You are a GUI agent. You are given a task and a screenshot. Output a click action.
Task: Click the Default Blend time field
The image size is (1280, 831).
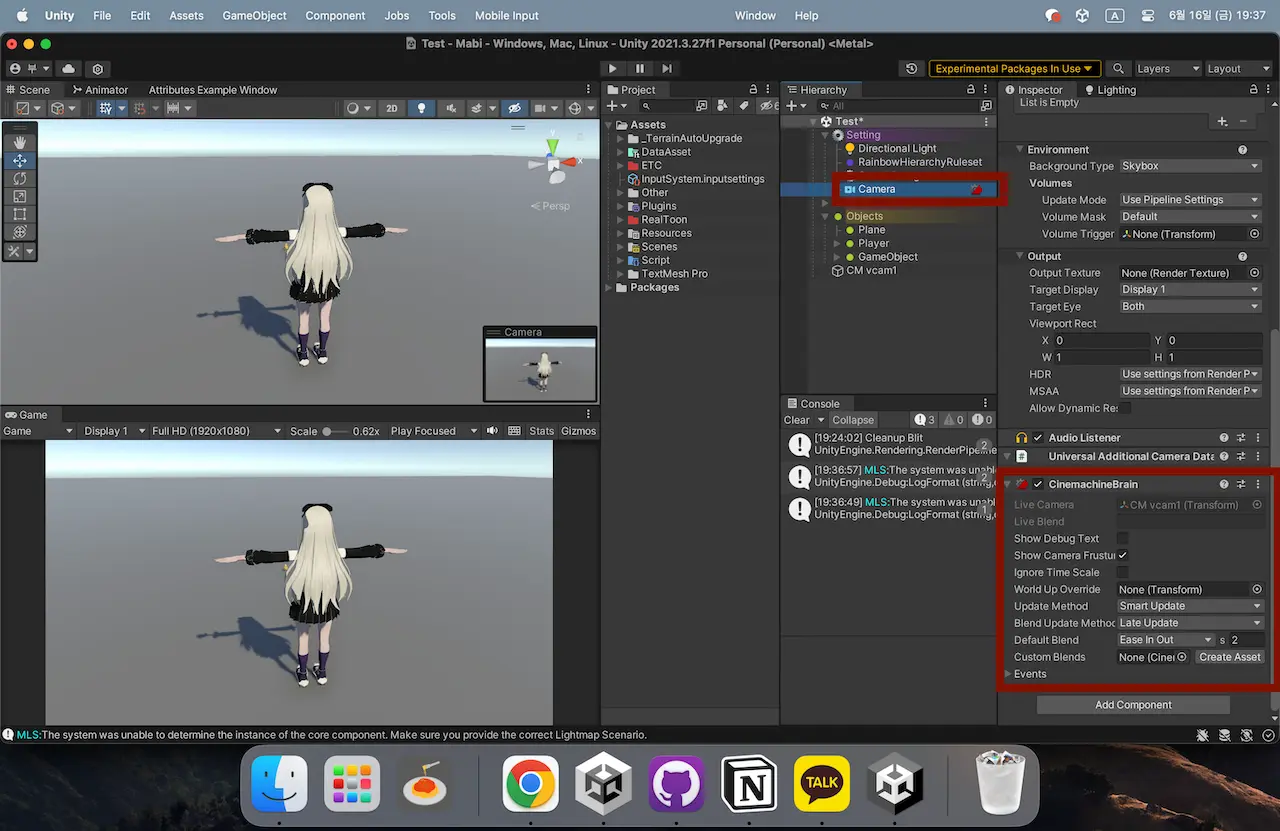pos(1246,640)
